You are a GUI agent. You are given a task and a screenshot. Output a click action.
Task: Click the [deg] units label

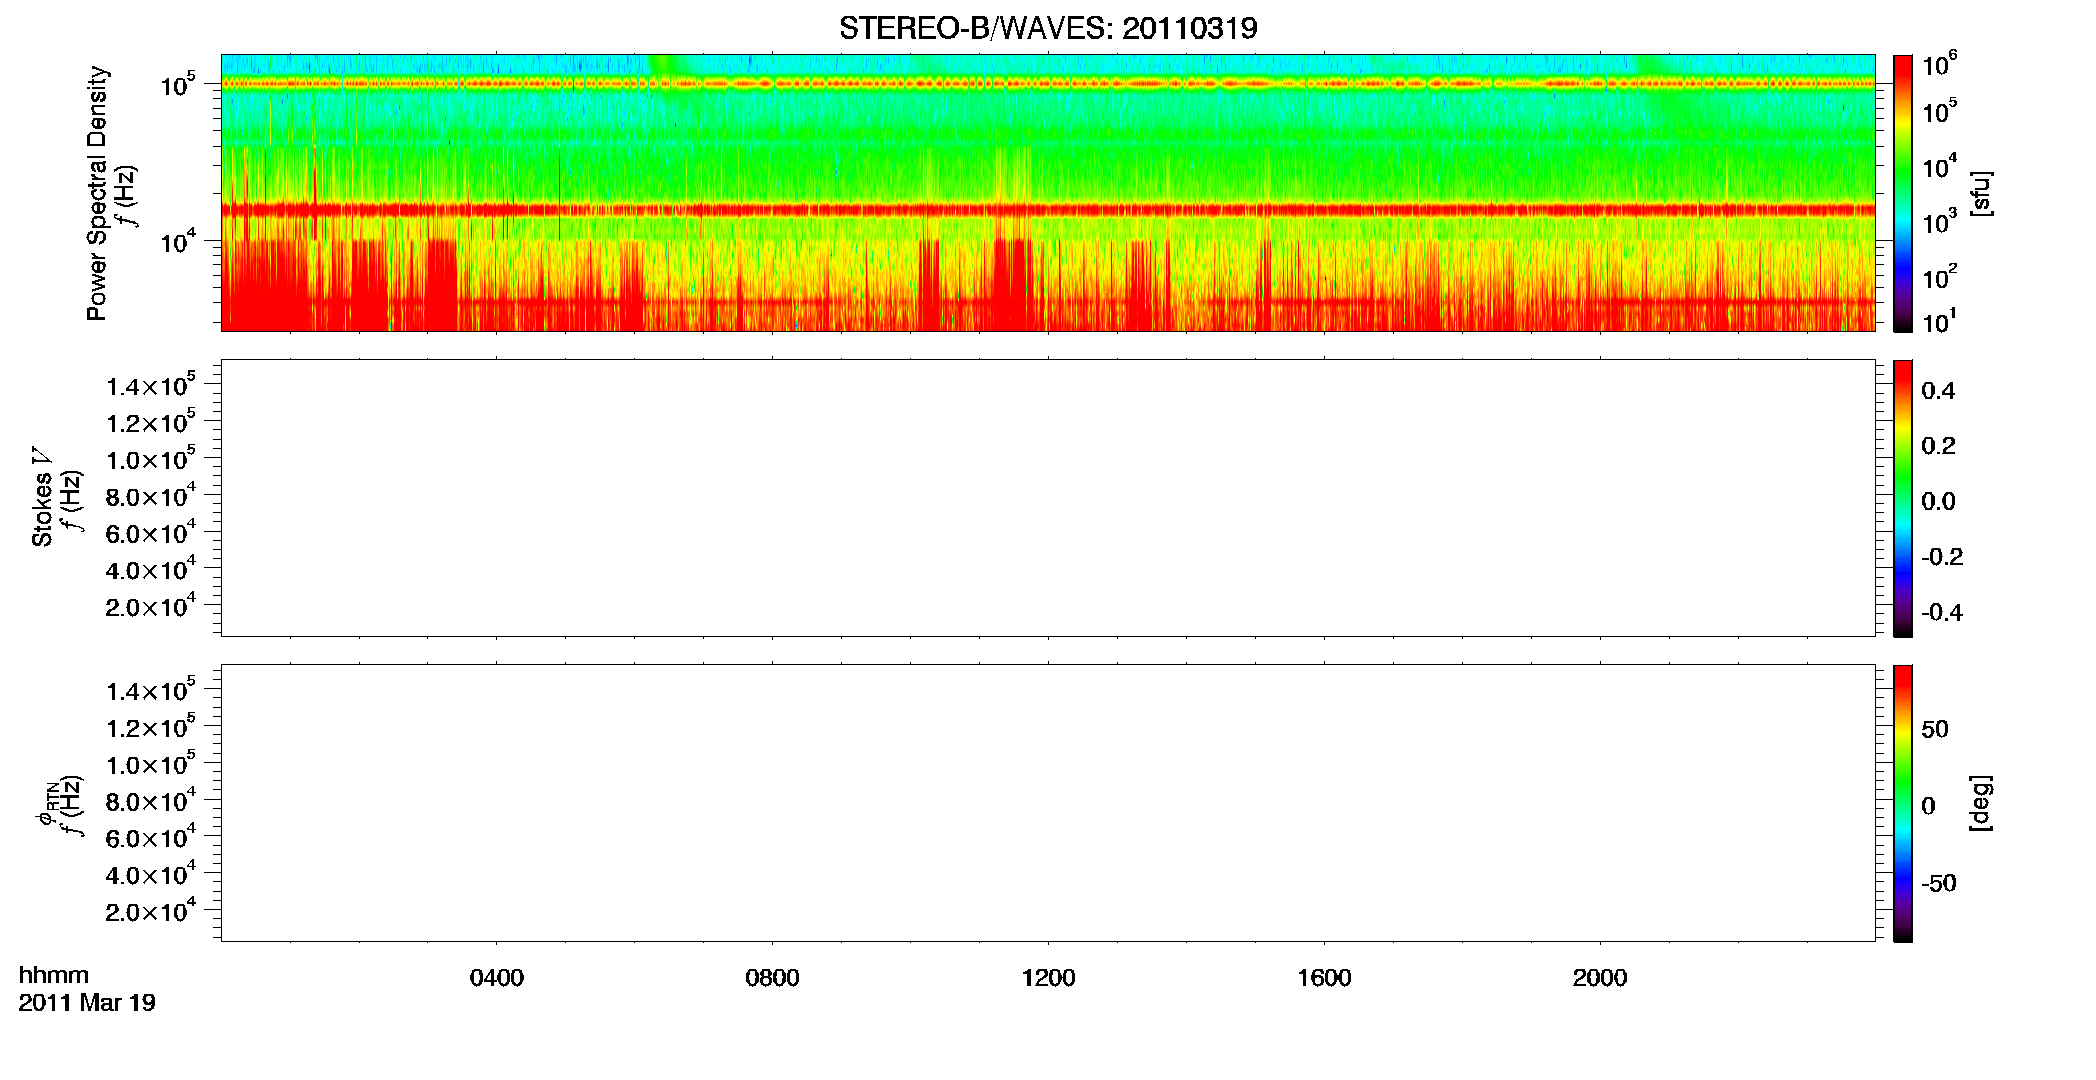pyautogui.click(x=1980, y=803)
